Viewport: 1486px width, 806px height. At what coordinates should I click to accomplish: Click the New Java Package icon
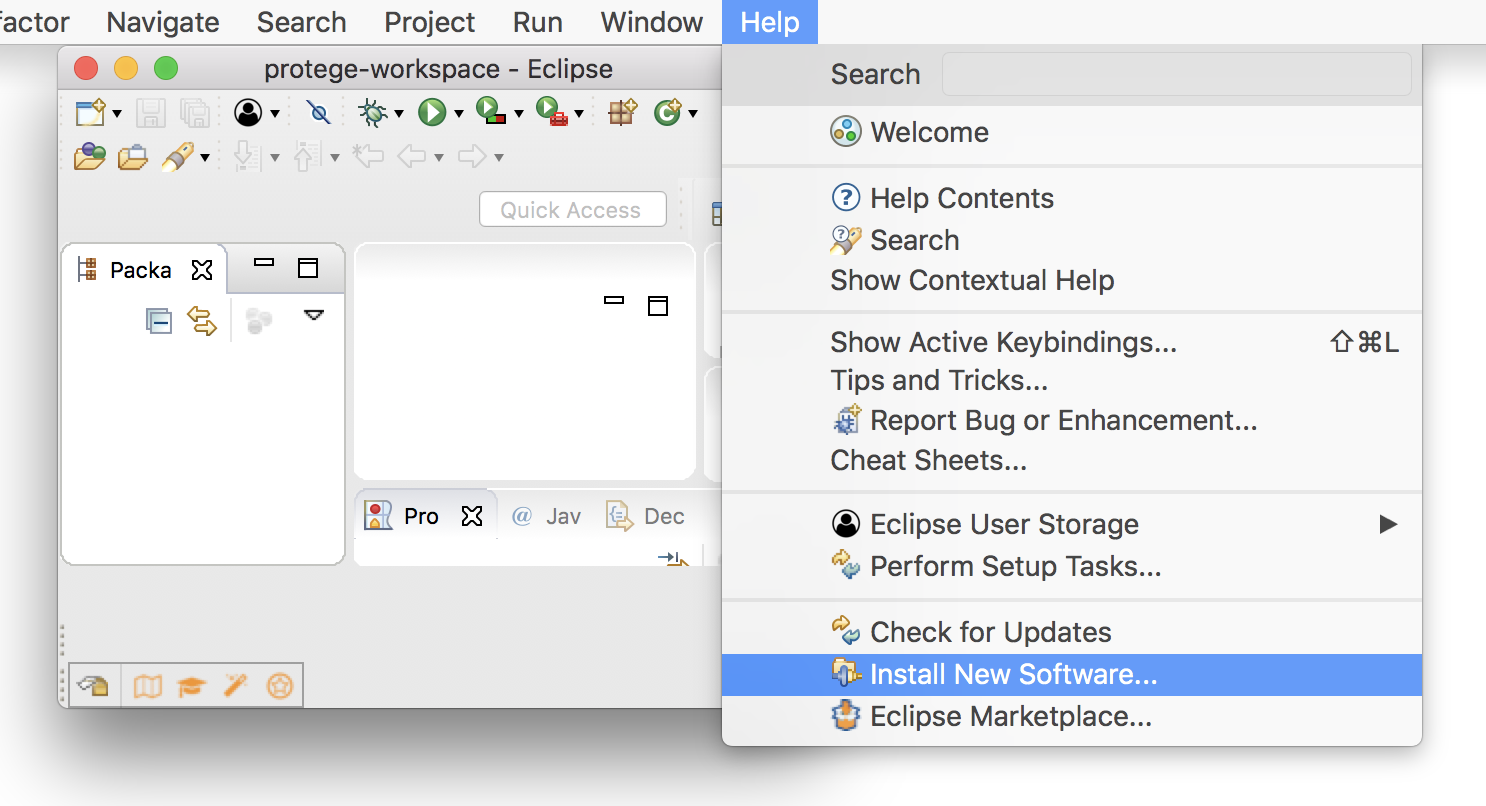[622, 112]
